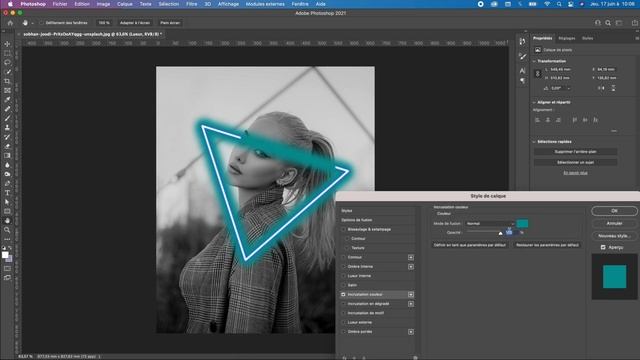
Task: Click Sélectionner un sujet button
Action: [x=575, y=162]
